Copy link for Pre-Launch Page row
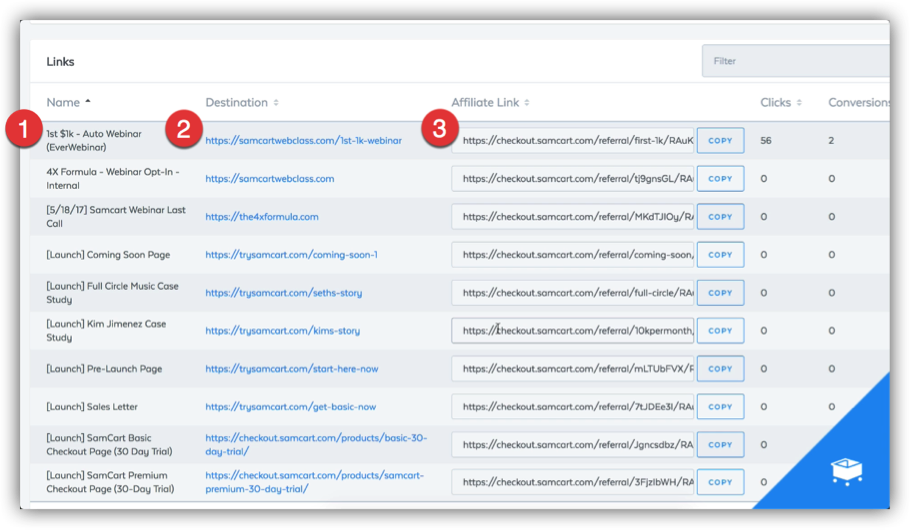This screenshot has height=530, width=910. point(720,369)
